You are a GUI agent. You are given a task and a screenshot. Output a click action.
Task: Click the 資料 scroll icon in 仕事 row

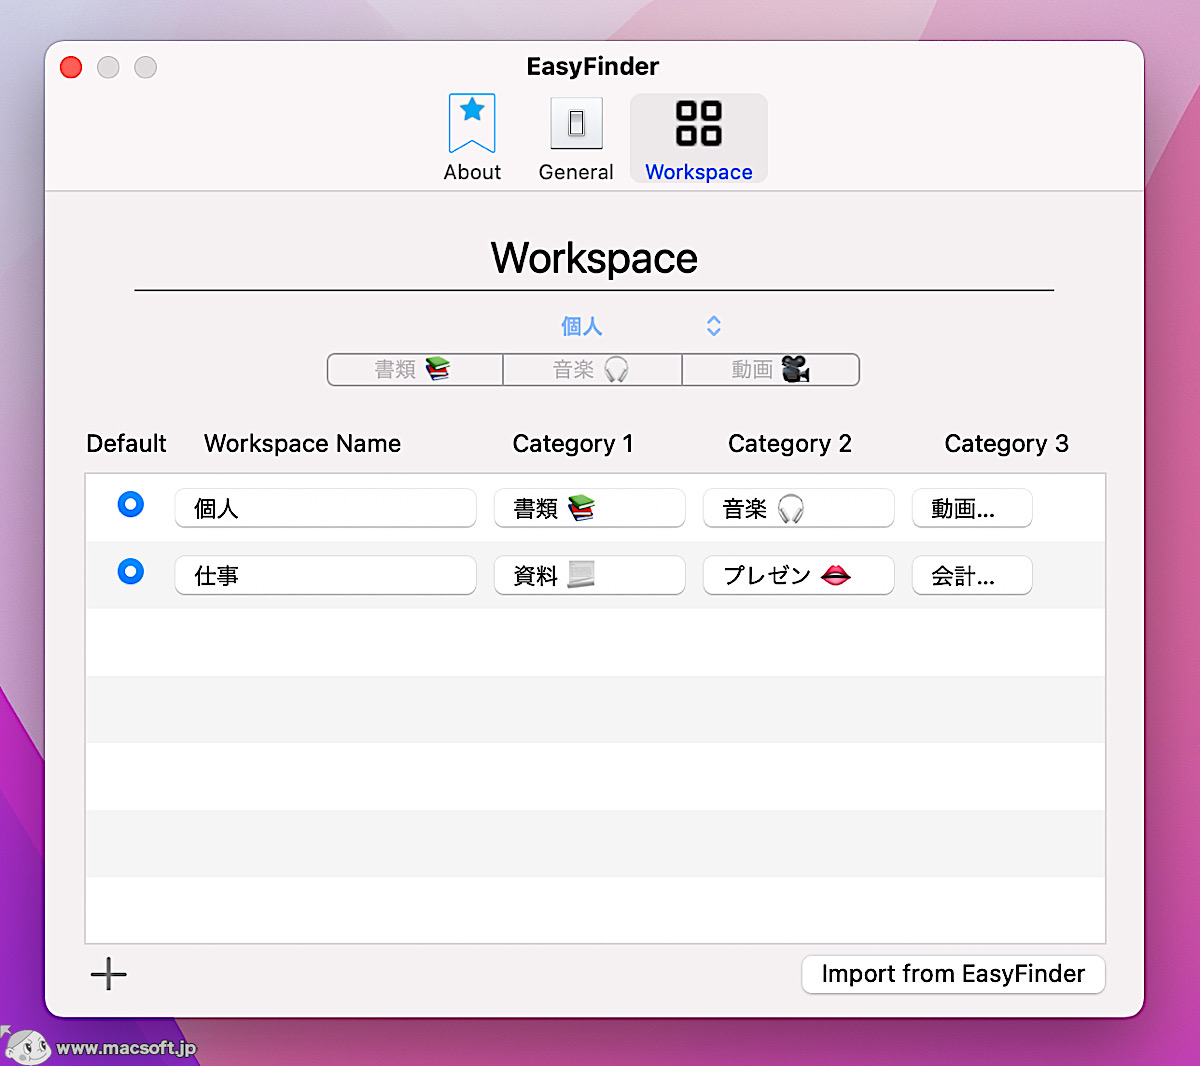589,575
